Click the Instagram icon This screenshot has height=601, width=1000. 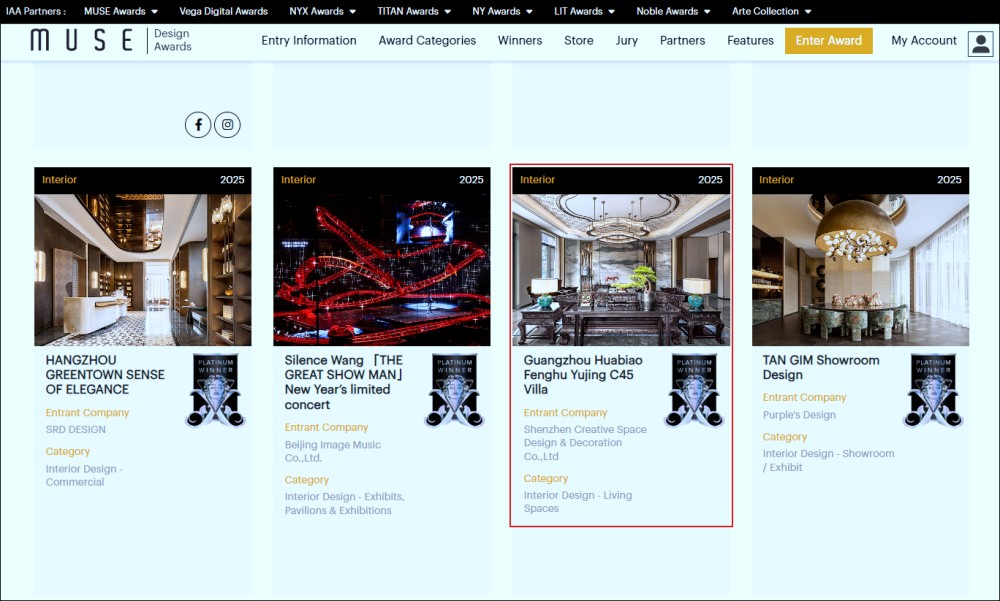tap(228, 125)
